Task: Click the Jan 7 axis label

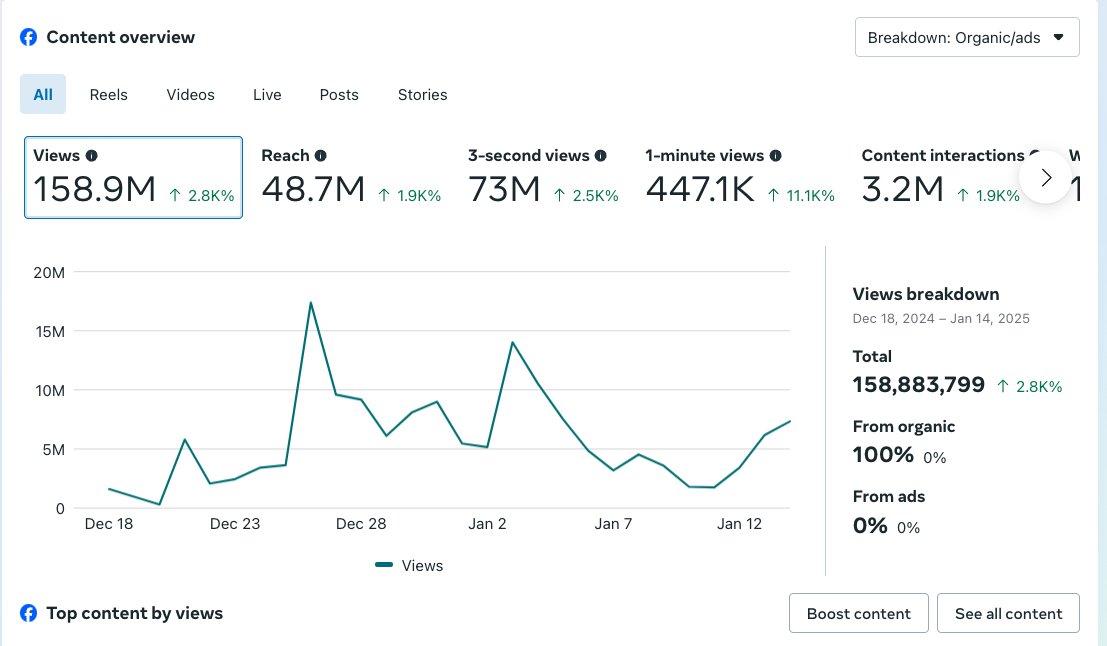Action: (x=613, y=524)
